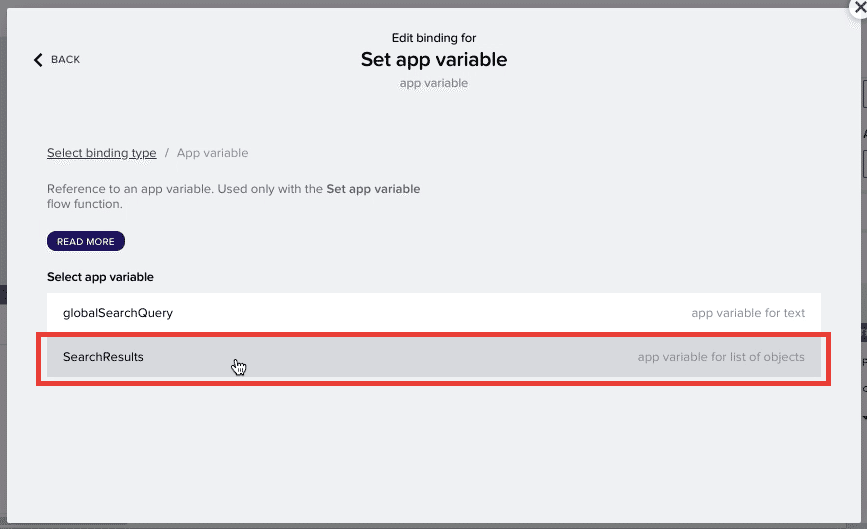Click the 'flow function.' description line
867x529 pixels.
point(85,204)
